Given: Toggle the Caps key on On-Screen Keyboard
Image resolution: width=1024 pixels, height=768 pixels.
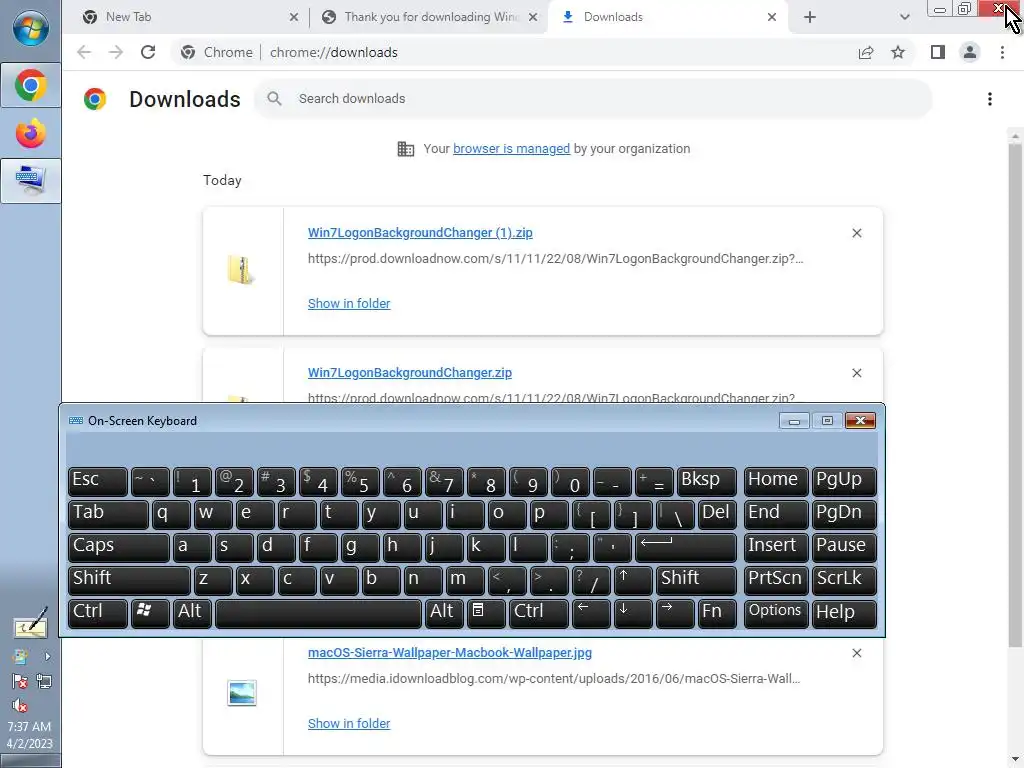Looking at the screenshot, I should point(119,547).
